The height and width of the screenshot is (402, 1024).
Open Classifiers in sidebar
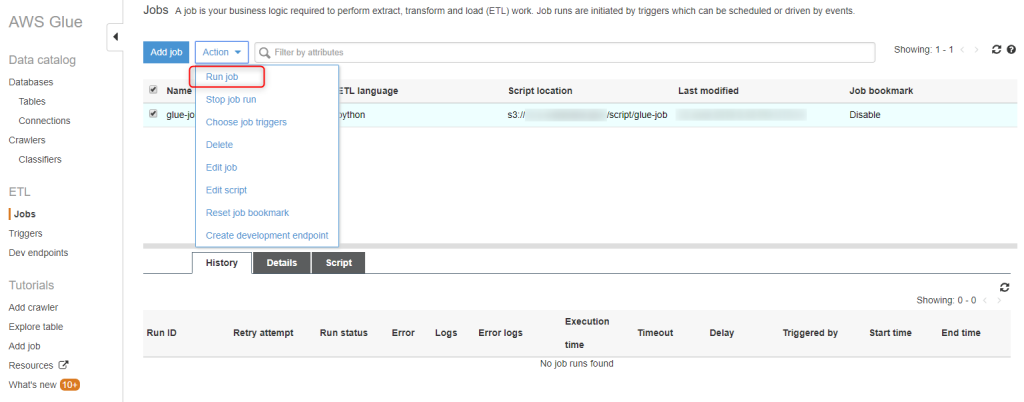(40, 159)
